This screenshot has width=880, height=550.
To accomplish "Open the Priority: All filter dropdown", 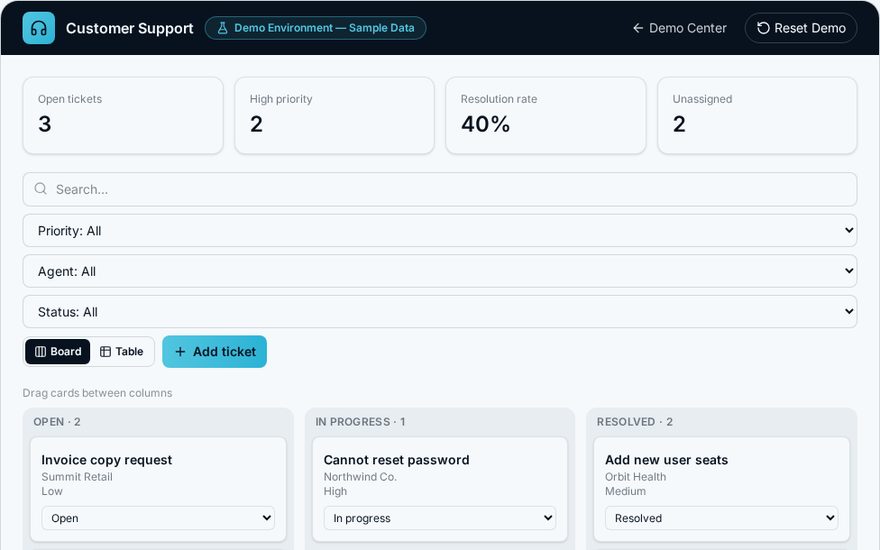I will pos(439,230).
